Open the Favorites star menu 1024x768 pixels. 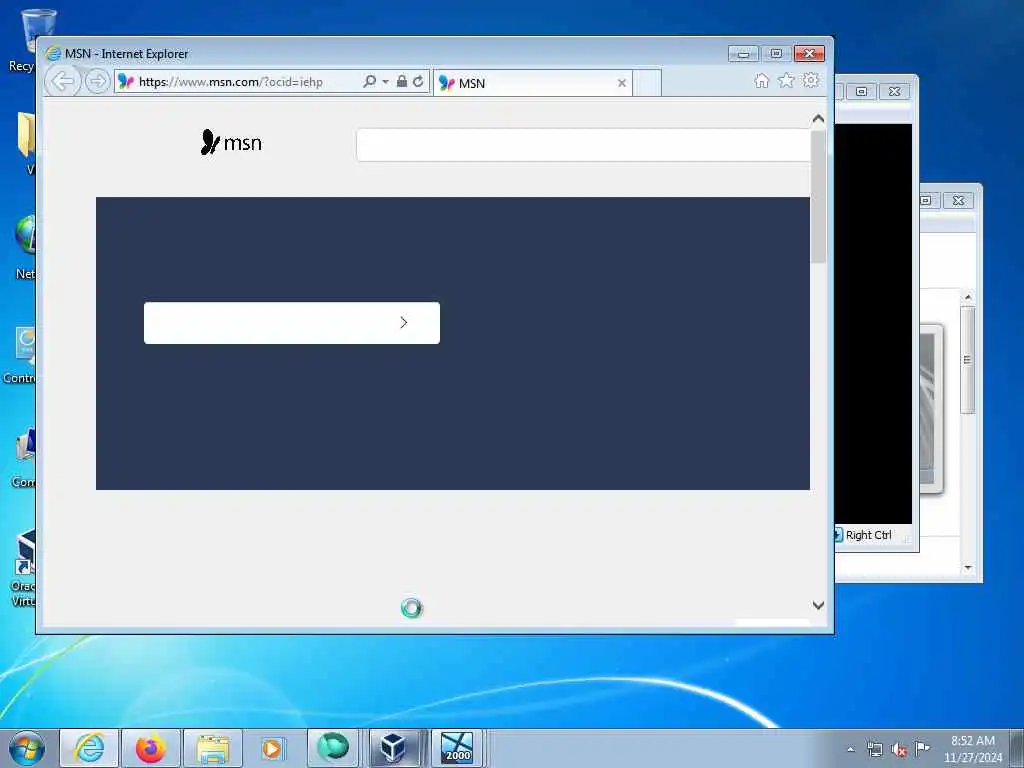[x=786, y=80]
